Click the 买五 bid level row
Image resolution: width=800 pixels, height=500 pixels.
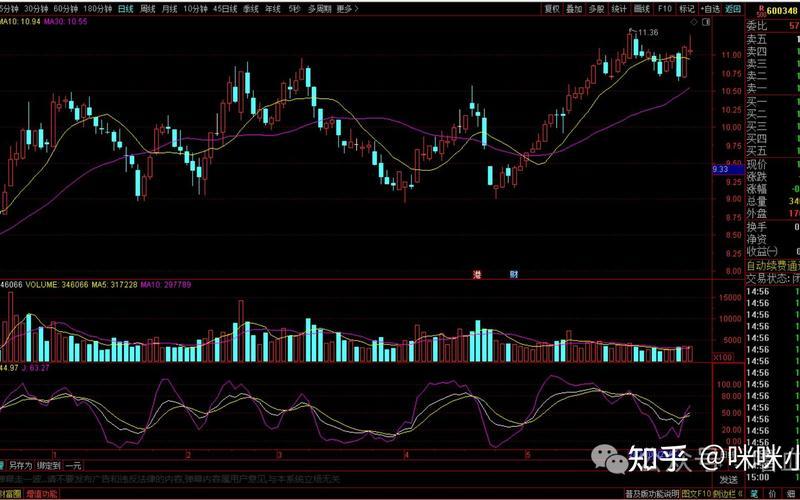[x=773, y=151]
